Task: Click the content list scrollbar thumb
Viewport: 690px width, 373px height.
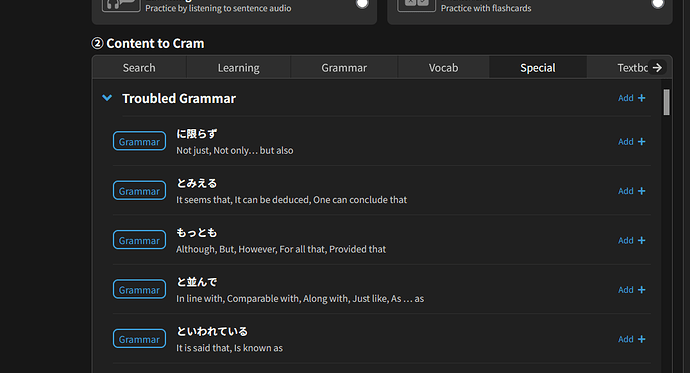Action: point(666,102)
